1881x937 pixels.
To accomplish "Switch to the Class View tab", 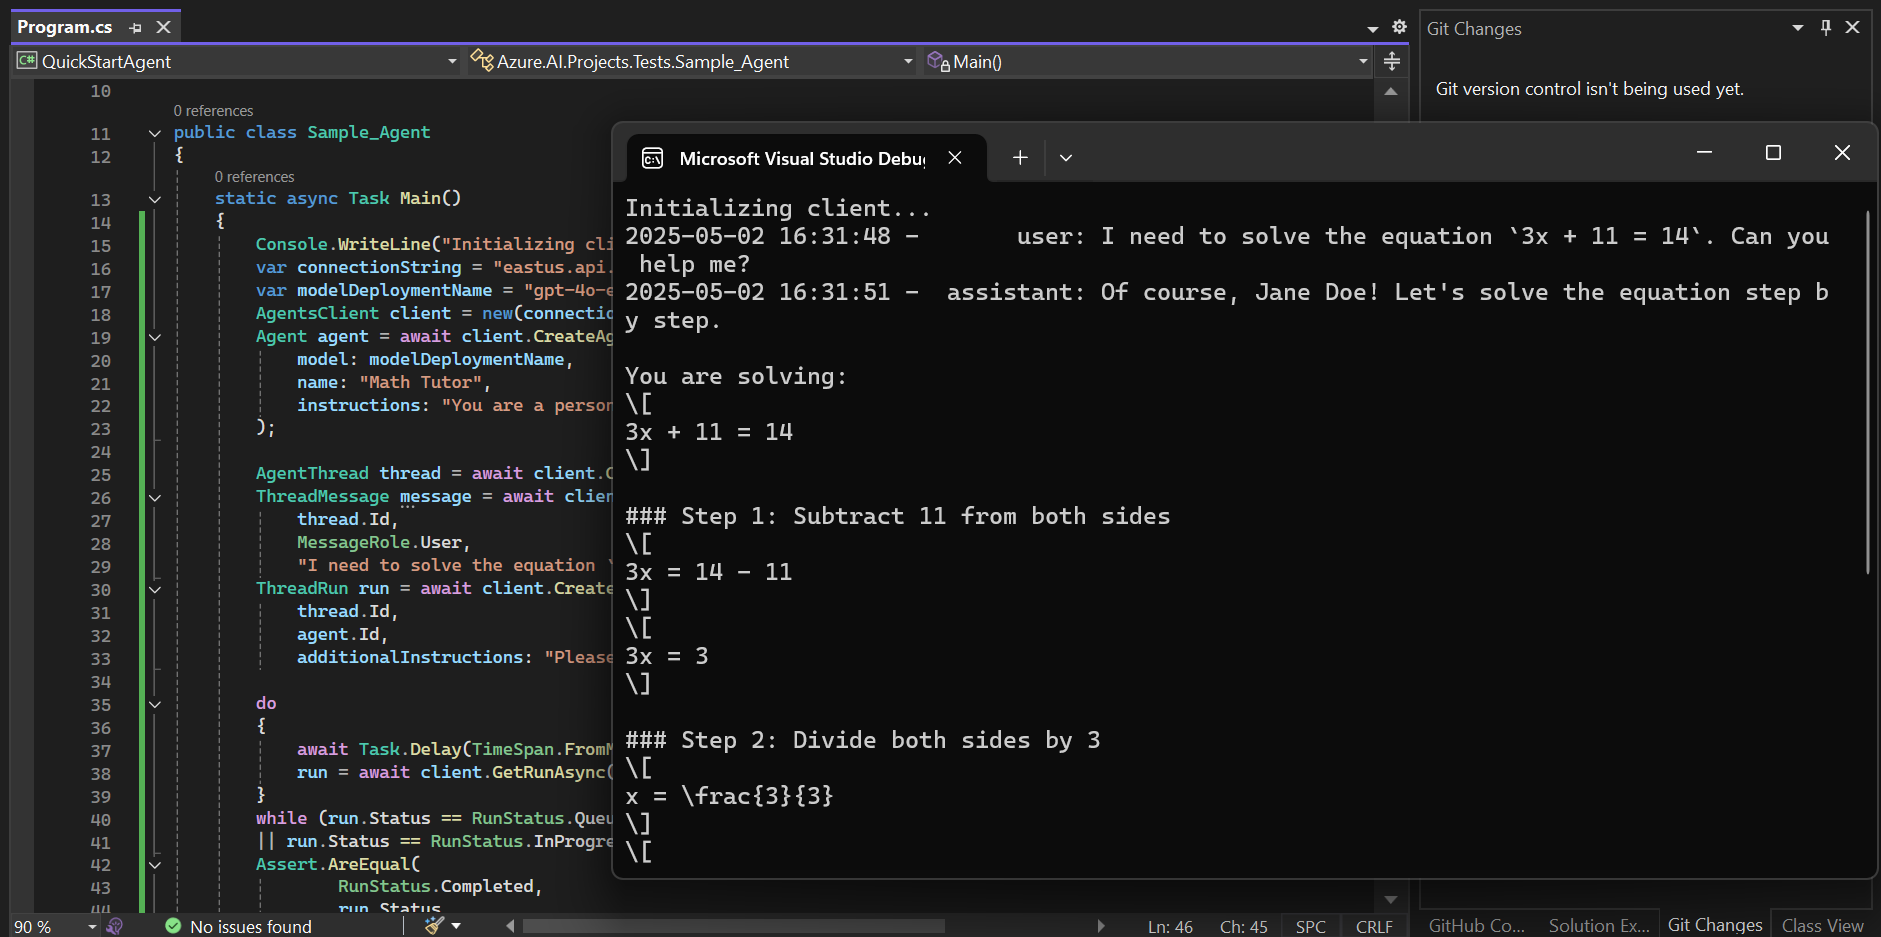I will pos(1822,926).
